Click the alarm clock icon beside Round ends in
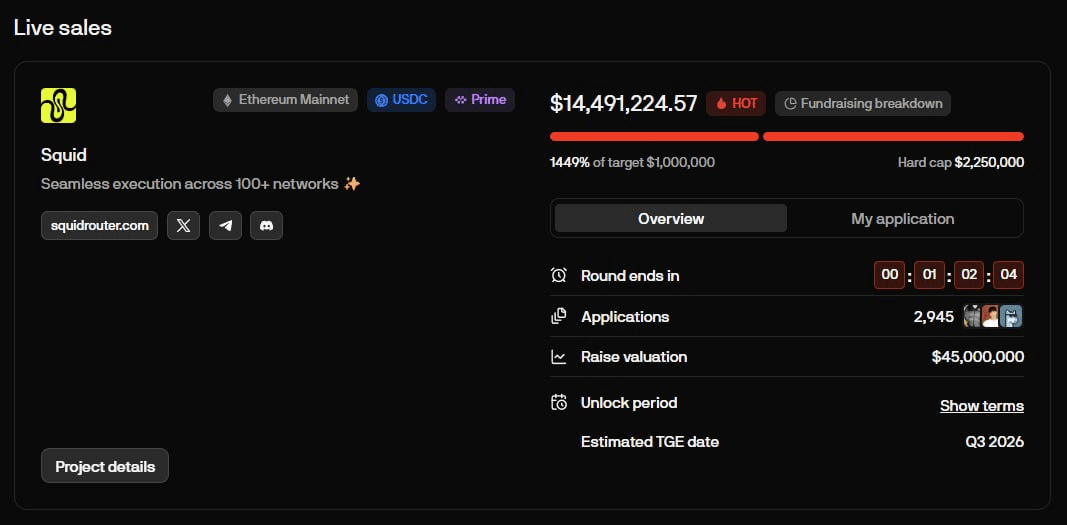The width and height of the screenshot is (1067, 525). pos(559,275)
